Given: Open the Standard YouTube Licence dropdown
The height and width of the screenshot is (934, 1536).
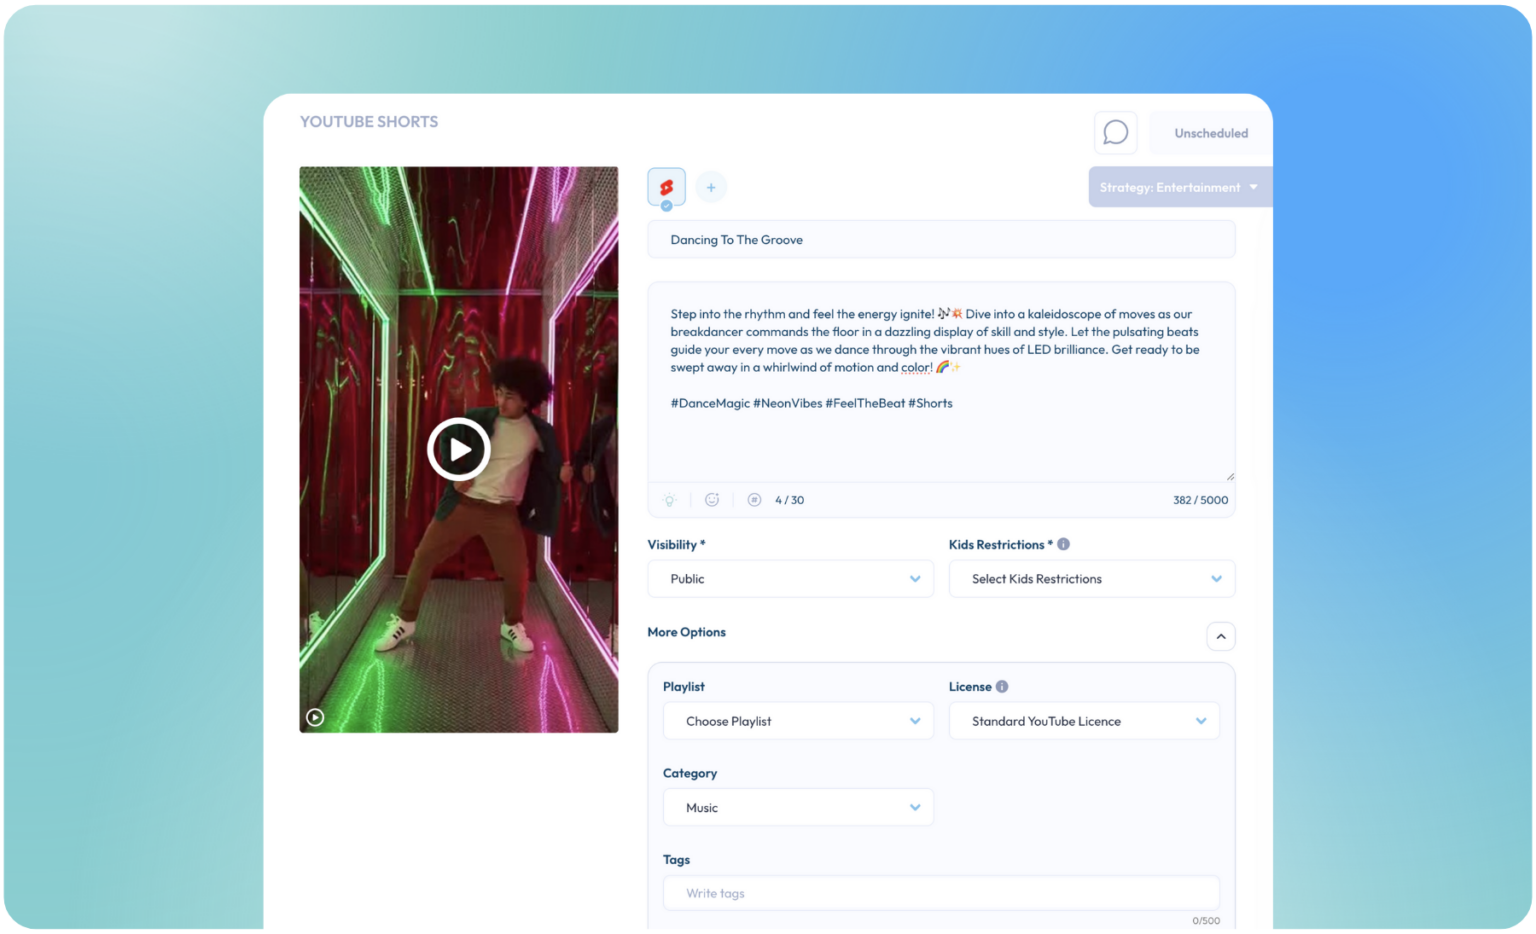Looking at the screenshot, I should coord(1084,720).
